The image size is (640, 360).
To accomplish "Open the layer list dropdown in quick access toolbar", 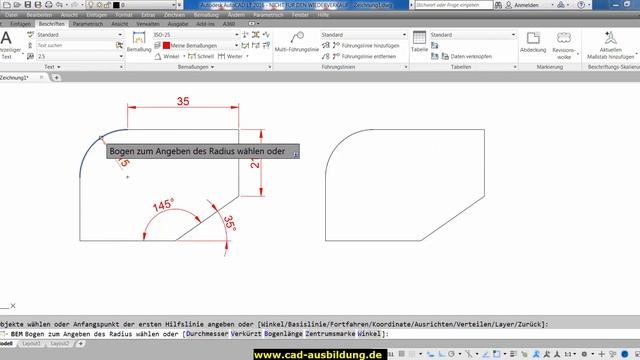I will (174, 5).
